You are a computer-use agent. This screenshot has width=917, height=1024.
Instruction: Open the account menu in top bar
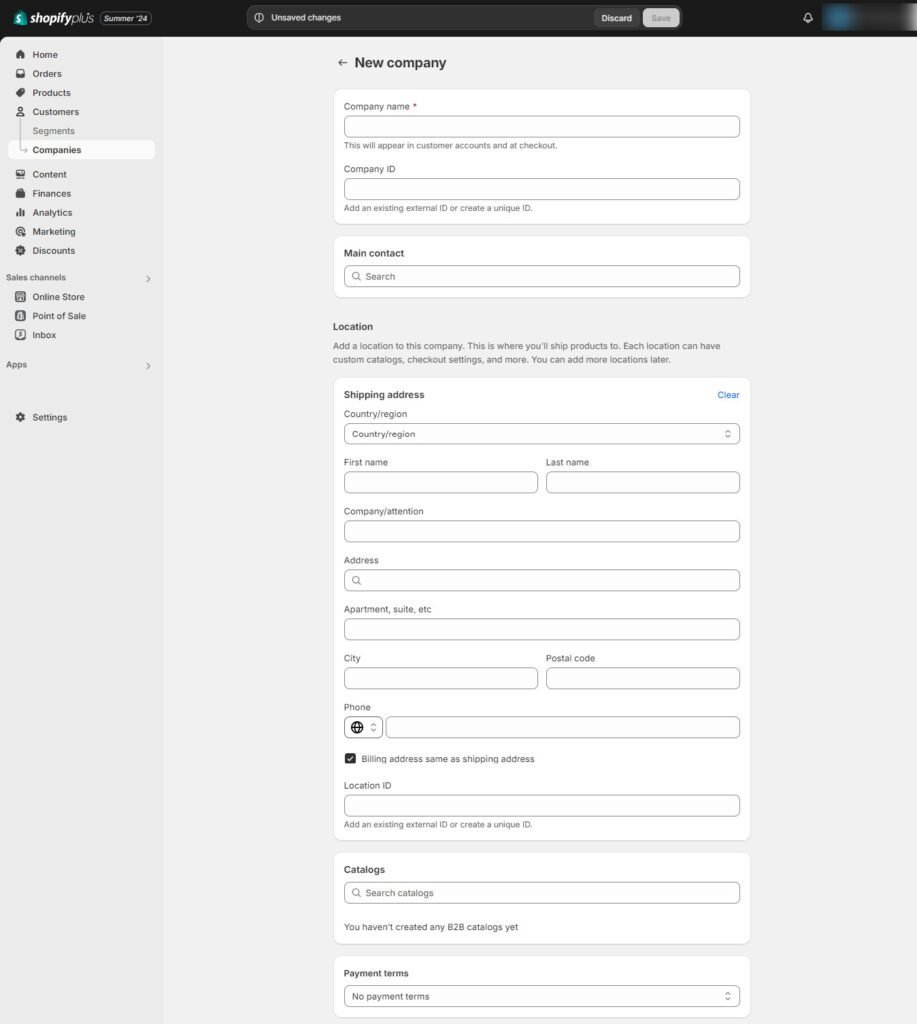point(867,18)
